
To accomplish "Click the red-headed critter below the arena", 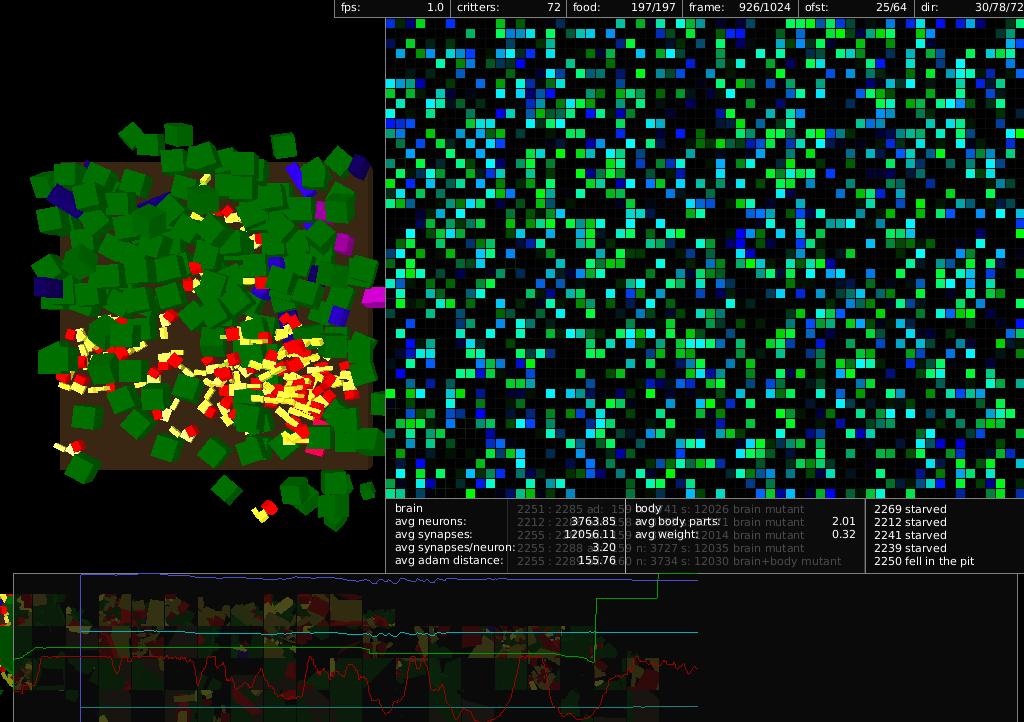I will pos(266,510).
